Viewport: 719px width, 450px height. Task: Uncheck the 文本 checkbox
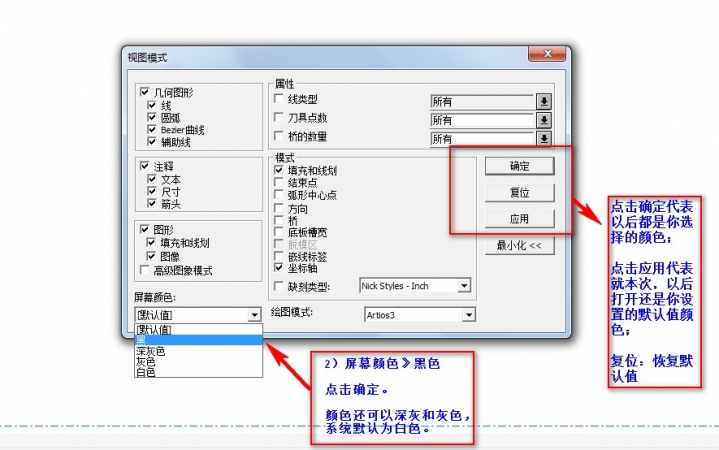(x=152, y=179)
